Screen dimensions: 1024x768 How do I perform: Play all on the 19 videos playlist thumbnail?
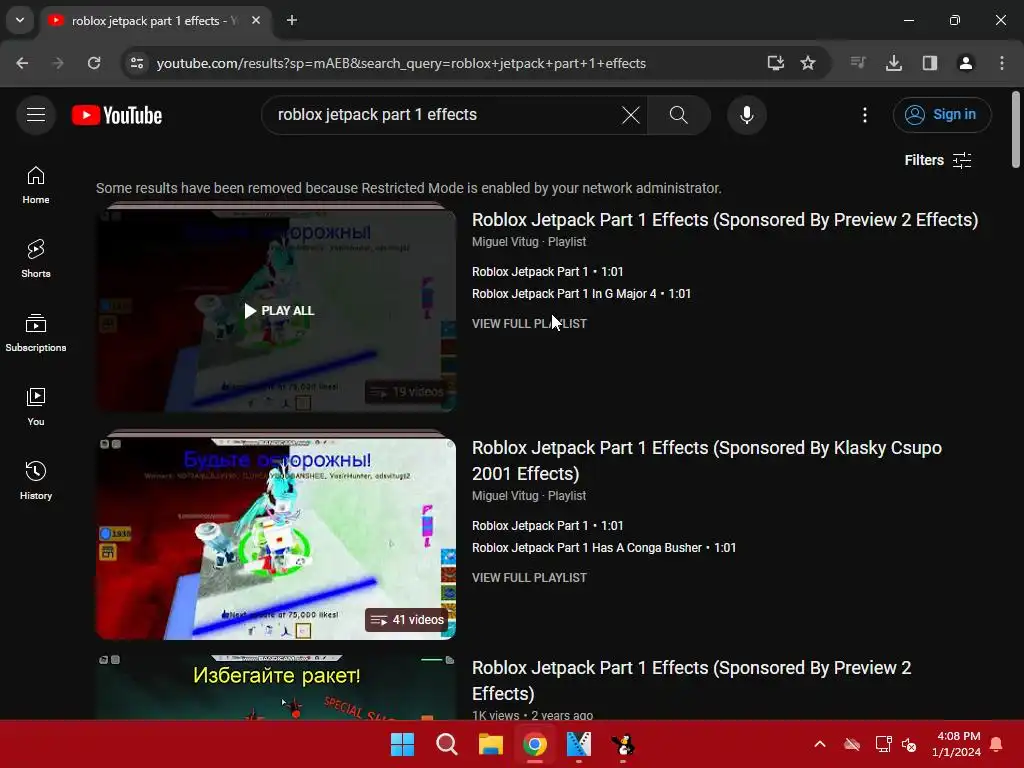coord(276,310)
